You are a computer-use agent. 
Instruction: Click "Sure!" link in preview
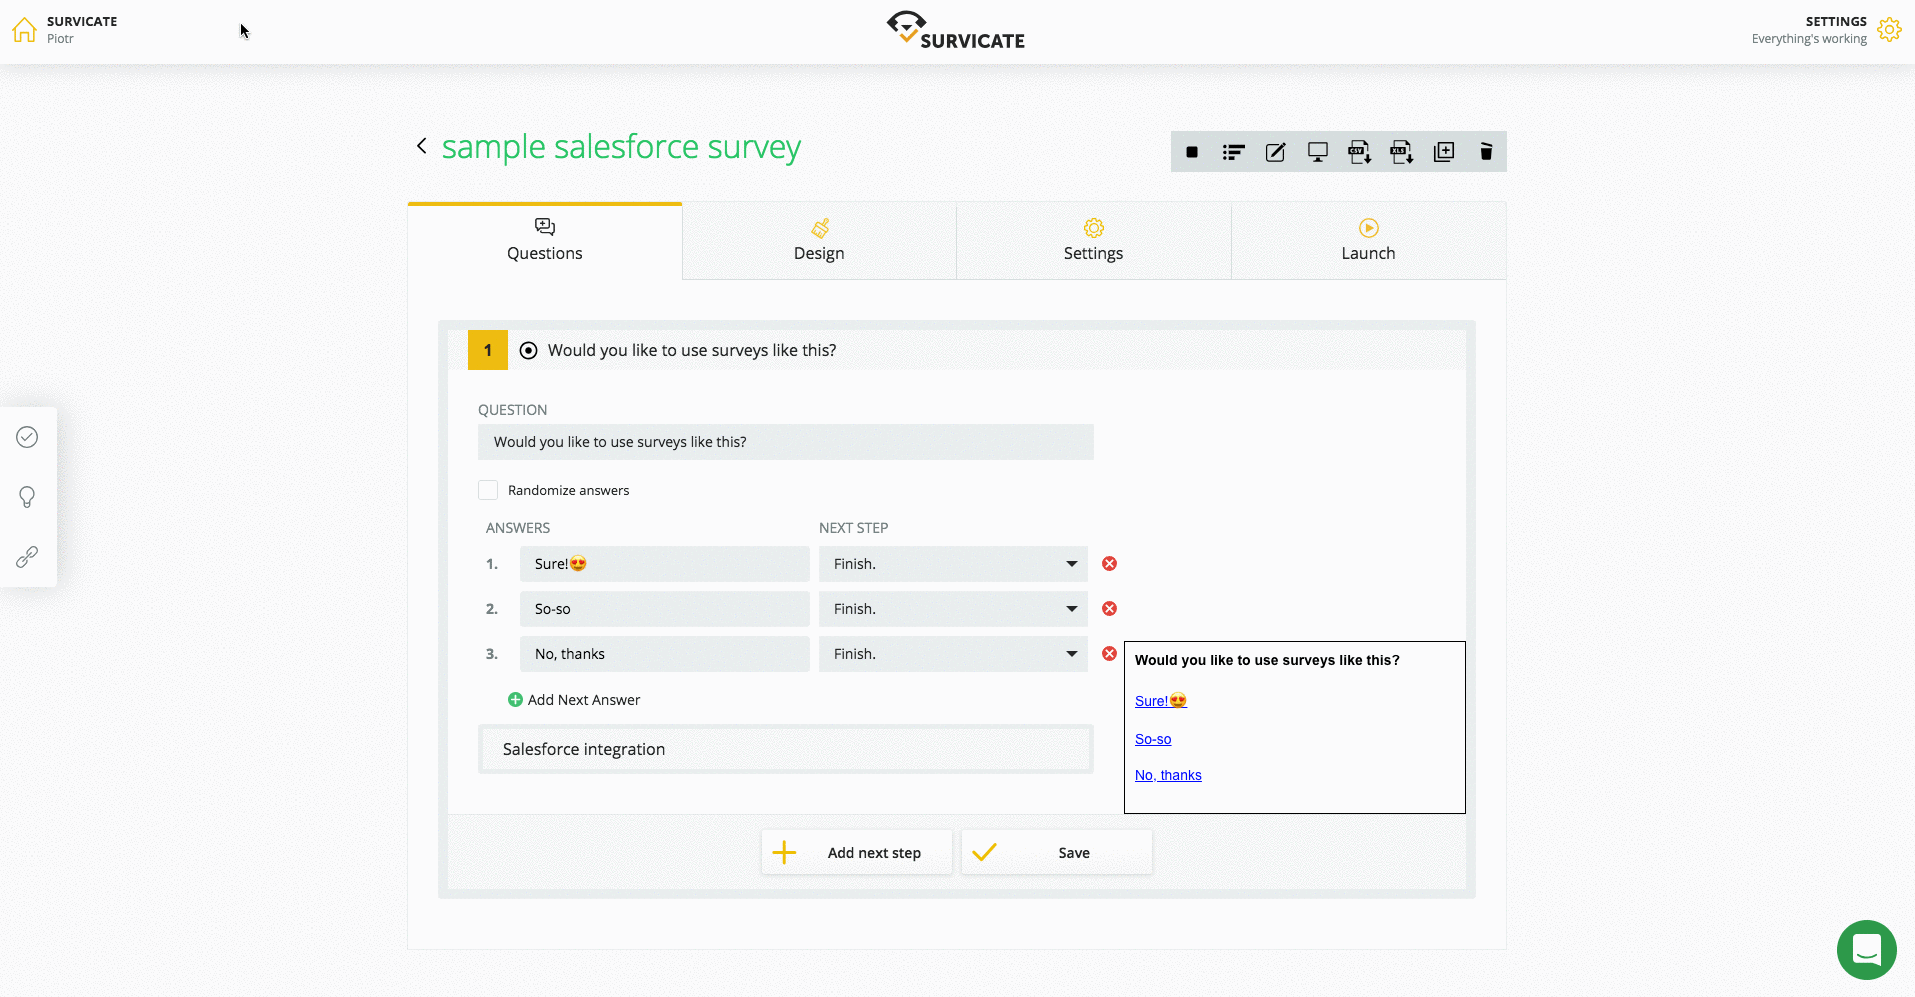point(1161,701)
